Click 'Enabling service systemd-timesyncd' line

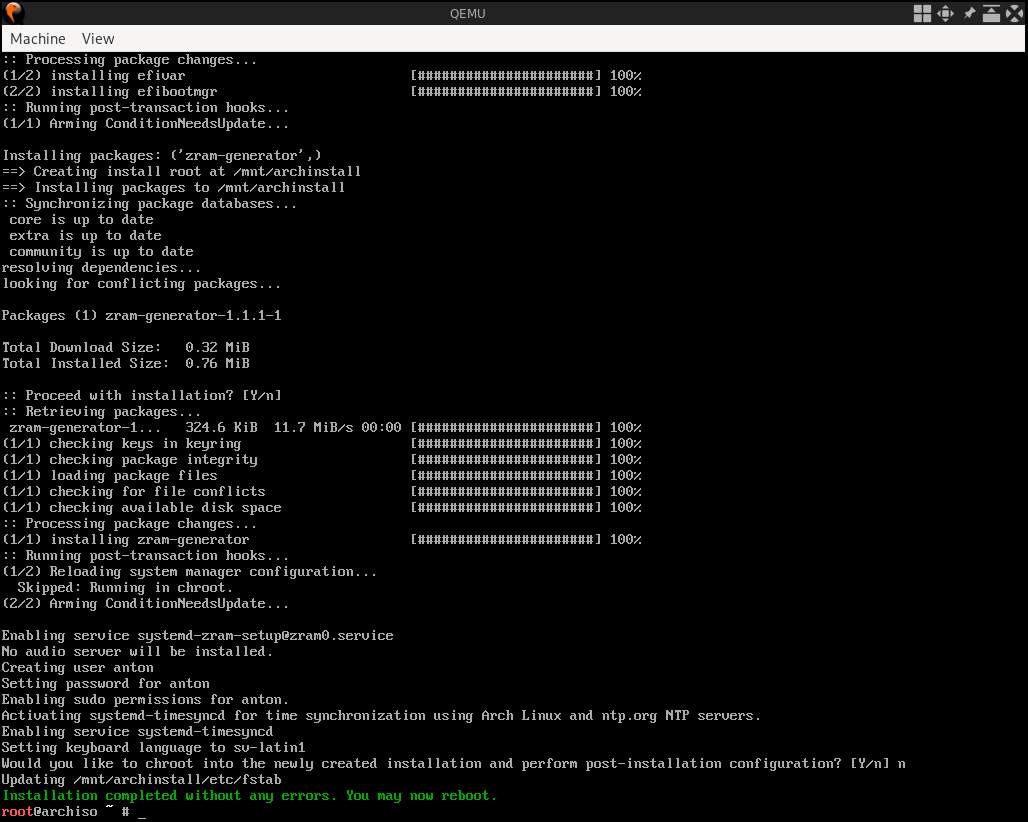(x=138, y=732)
